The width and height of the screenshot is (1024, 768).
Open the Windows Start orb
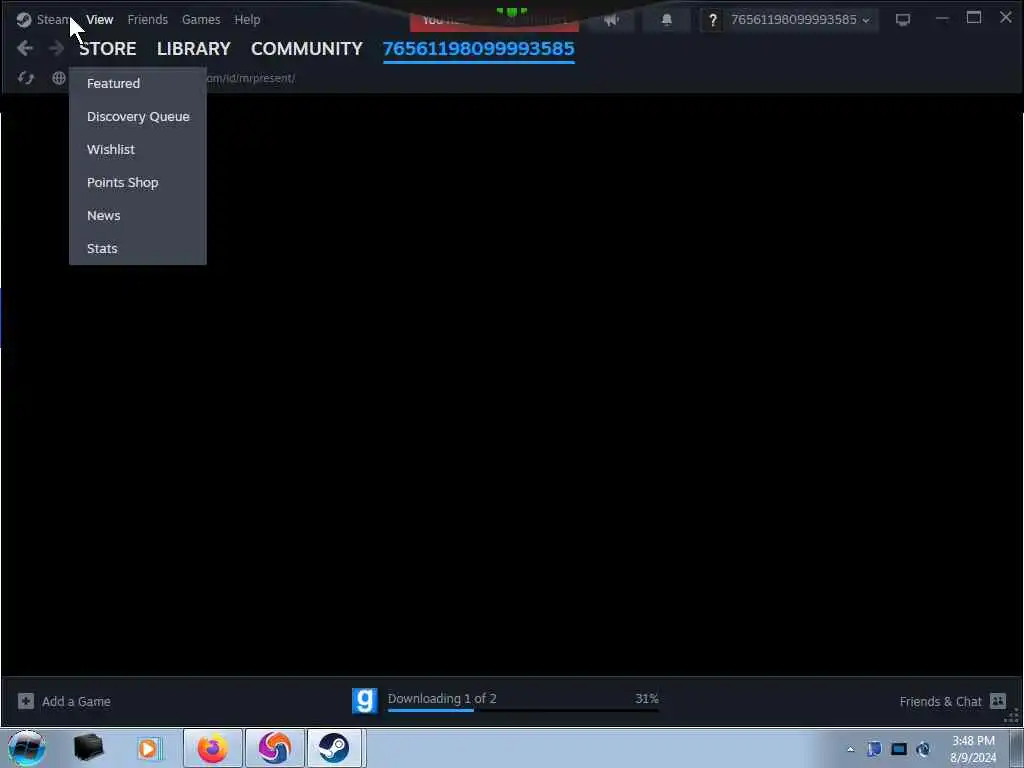click(x=27, y=748)
